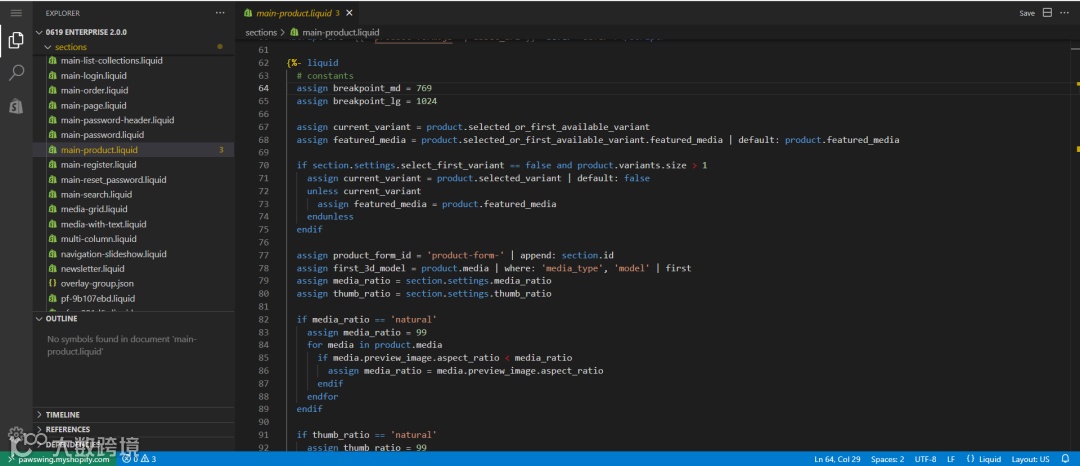1080x466 pixels.
Task: Click 'for media in product.media' line
Action: pyautogui.click(x=375, y=345)
